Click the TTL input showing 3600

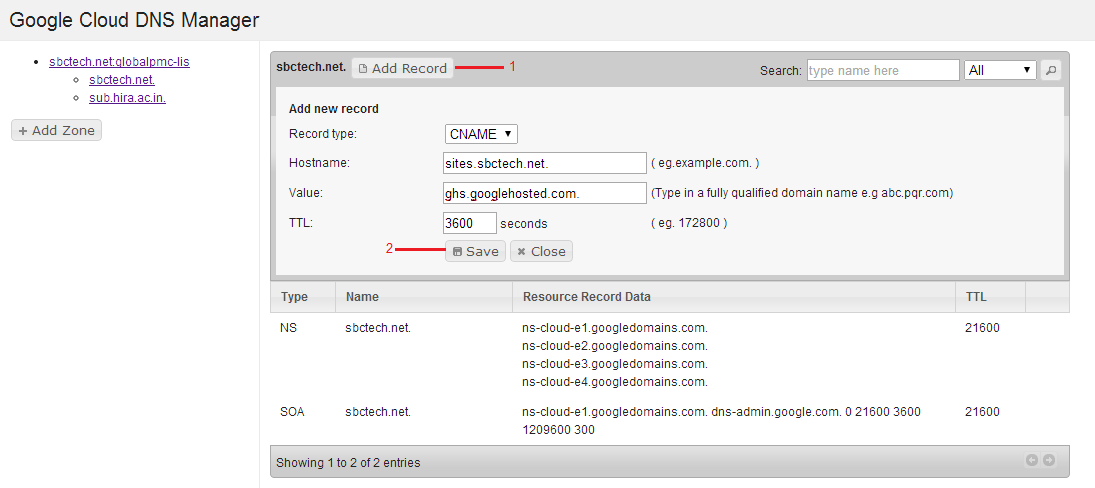pos(470,223)
